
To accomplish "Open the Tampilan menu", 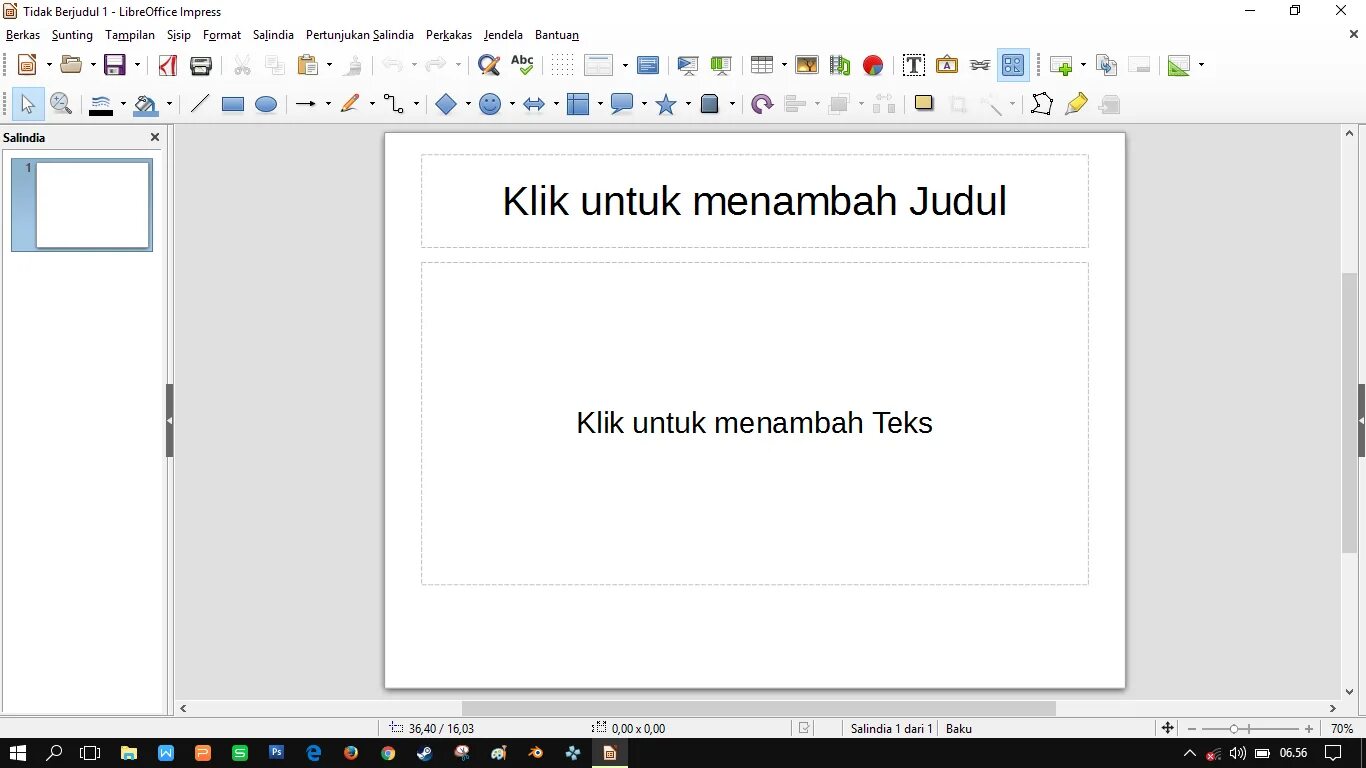I will click(130, 35).
